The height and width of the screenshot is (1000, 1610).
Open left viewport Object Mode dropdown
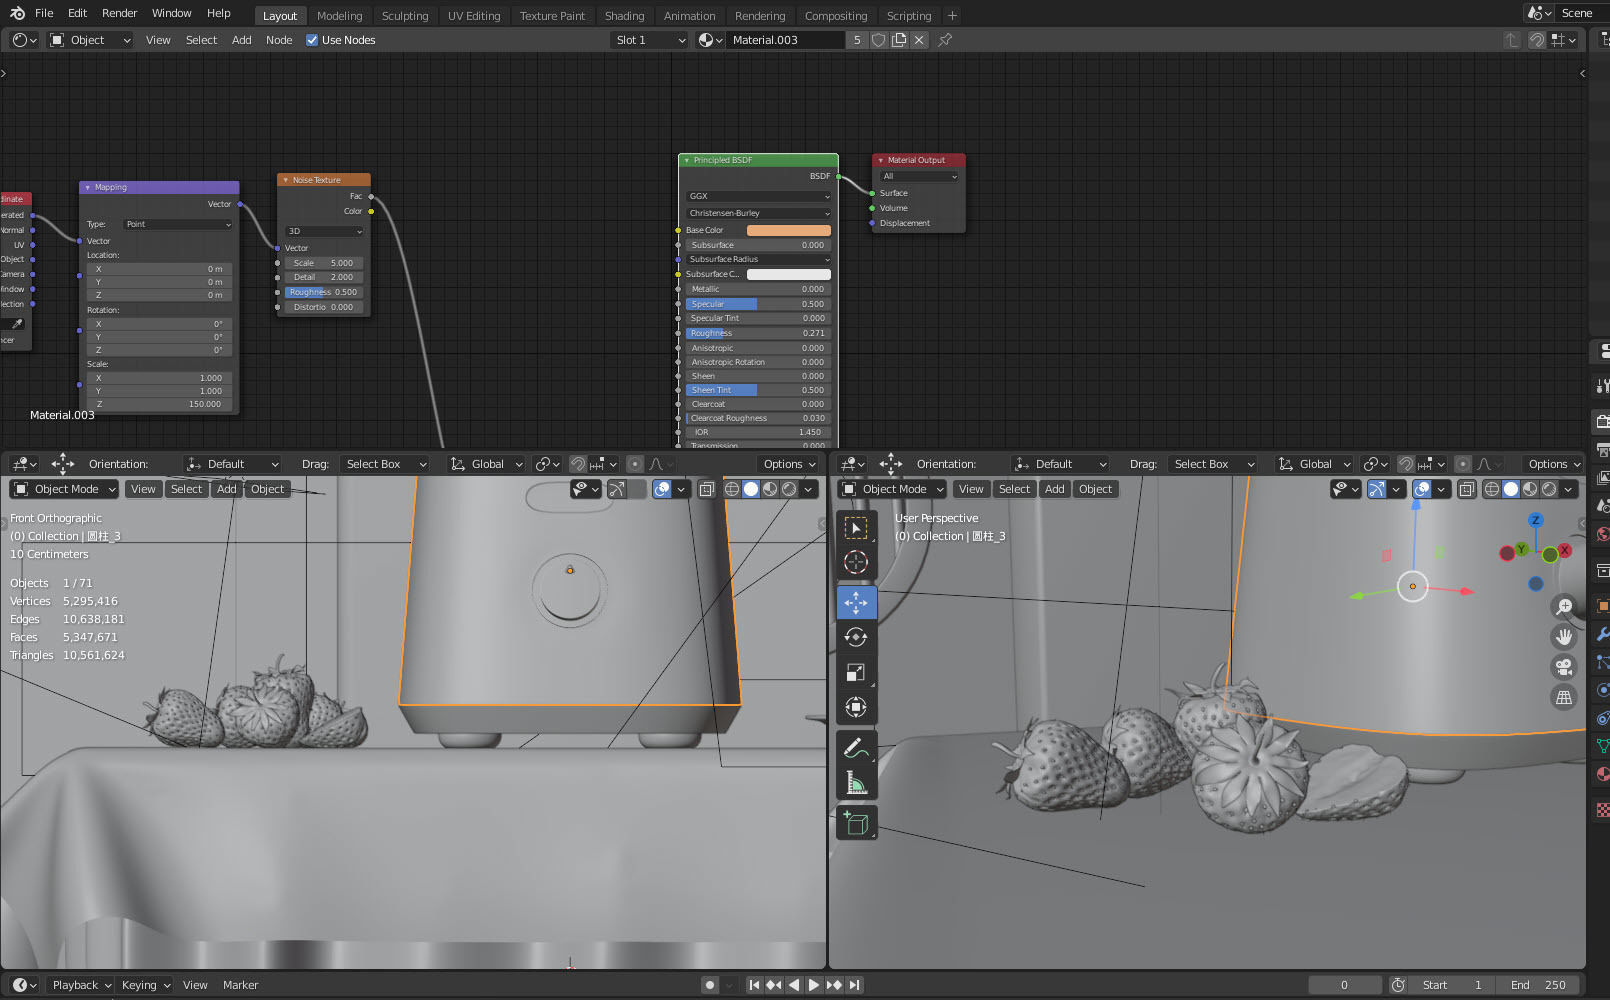click(x=64, y=489)
